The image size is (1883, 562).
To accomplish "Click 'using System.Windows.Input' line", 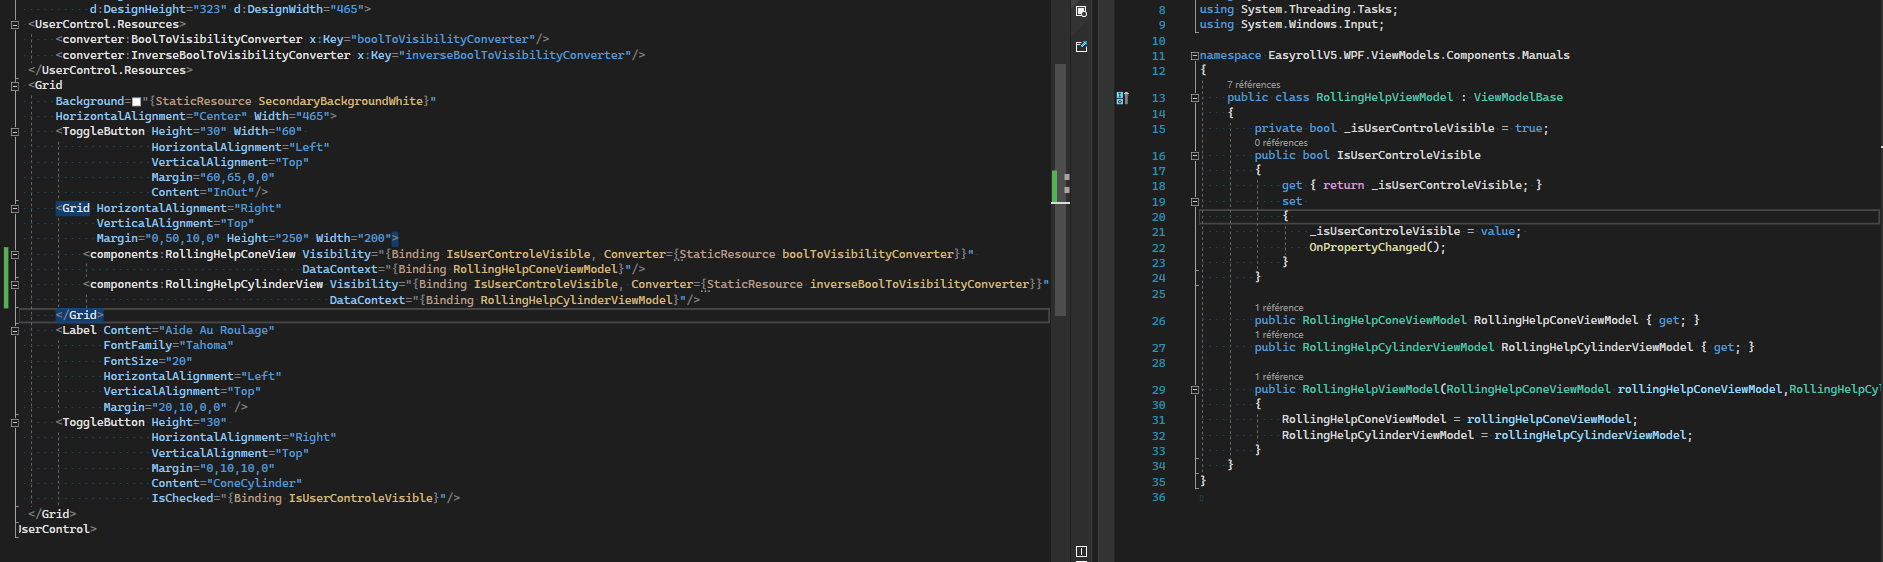I will [x=1292, y=24].
